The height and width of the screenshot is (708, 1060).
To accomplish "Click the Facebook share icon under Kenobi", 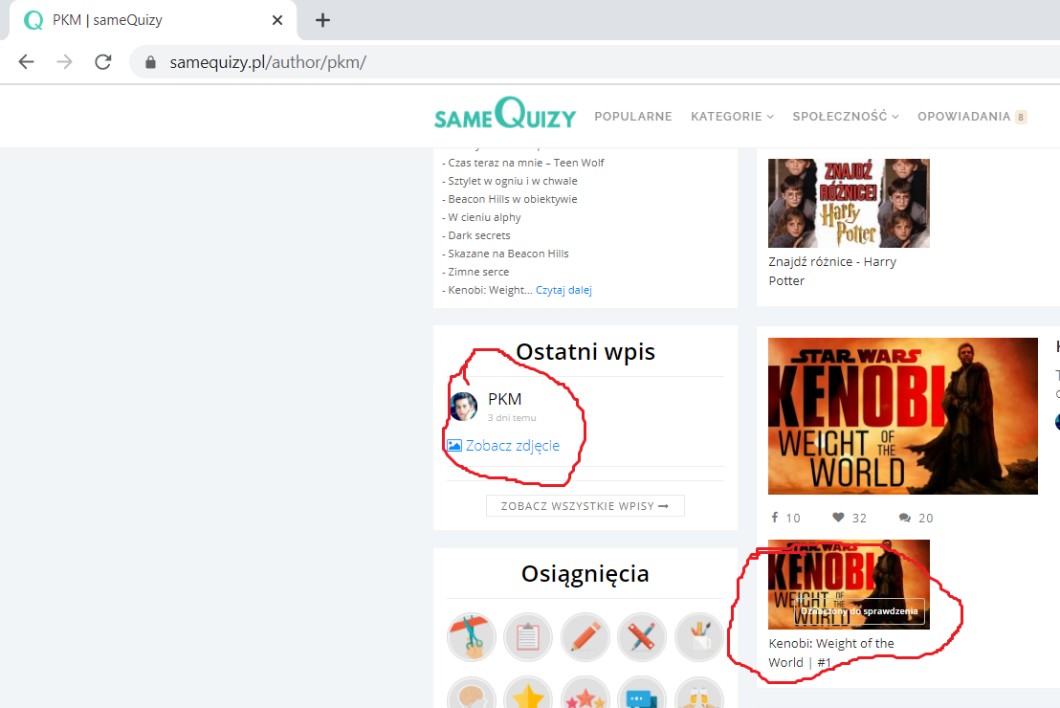I will coord(775,517).
